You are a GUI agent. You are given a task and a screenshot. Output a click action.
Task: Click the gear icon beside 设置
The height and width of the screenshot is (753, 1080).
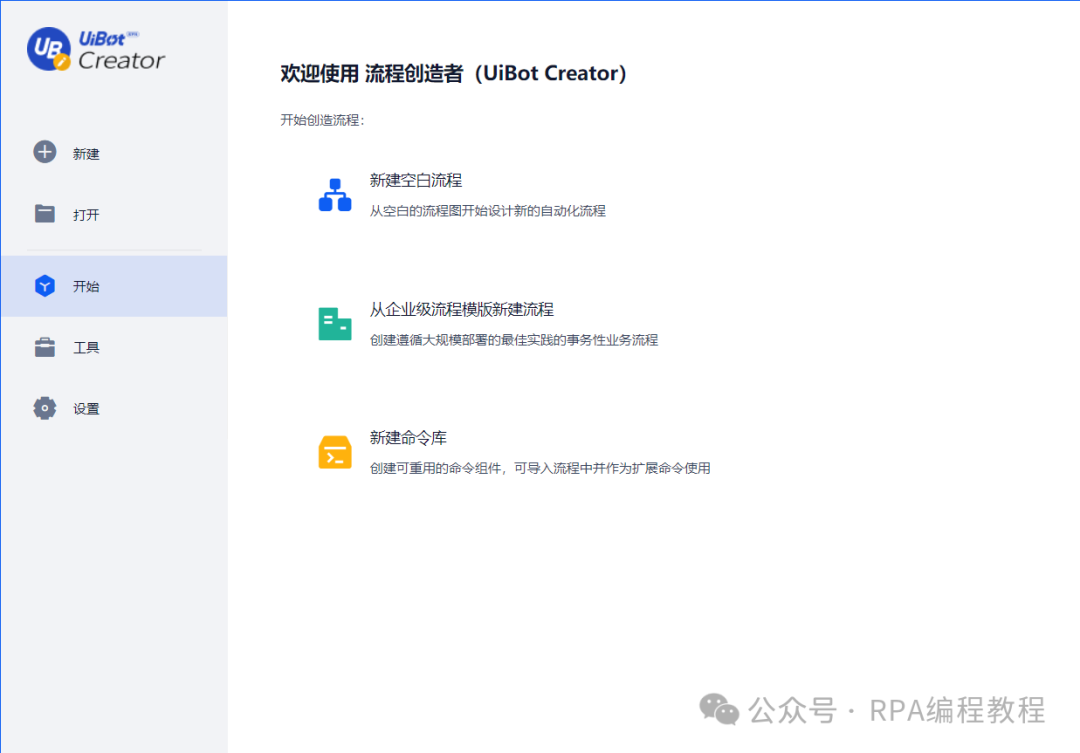45,408
